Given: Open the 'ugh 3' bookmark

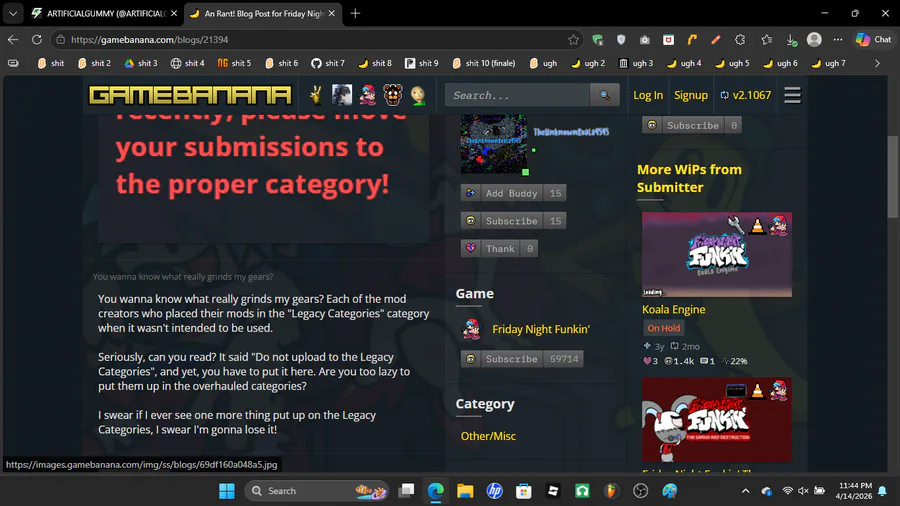Looking at the screenshot, I should point(635,63).
